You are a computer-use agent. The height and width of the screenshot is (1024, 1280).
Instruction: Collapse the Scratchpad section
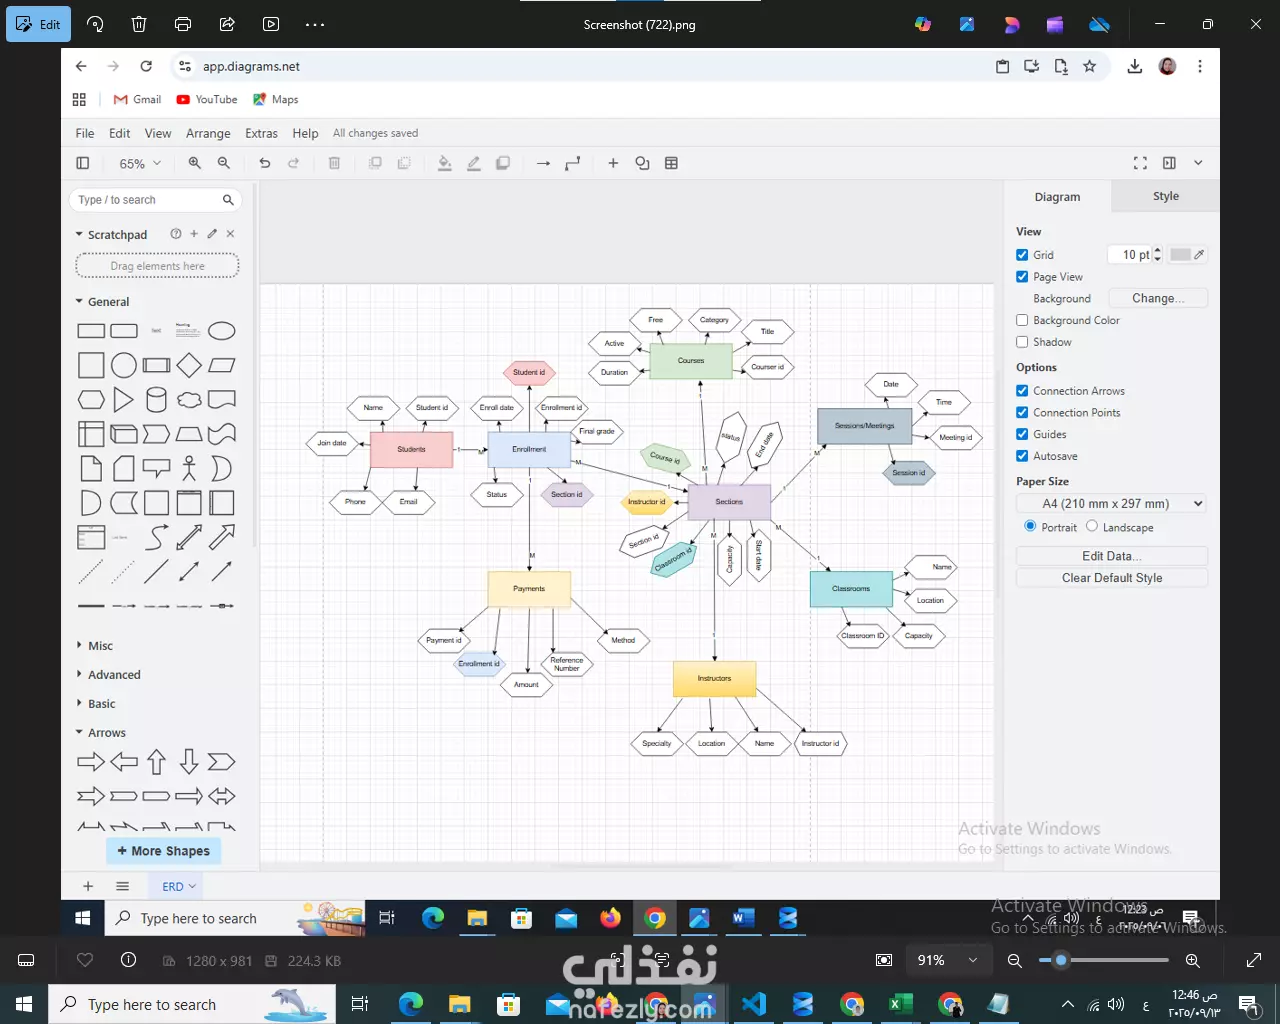[79, 234]
